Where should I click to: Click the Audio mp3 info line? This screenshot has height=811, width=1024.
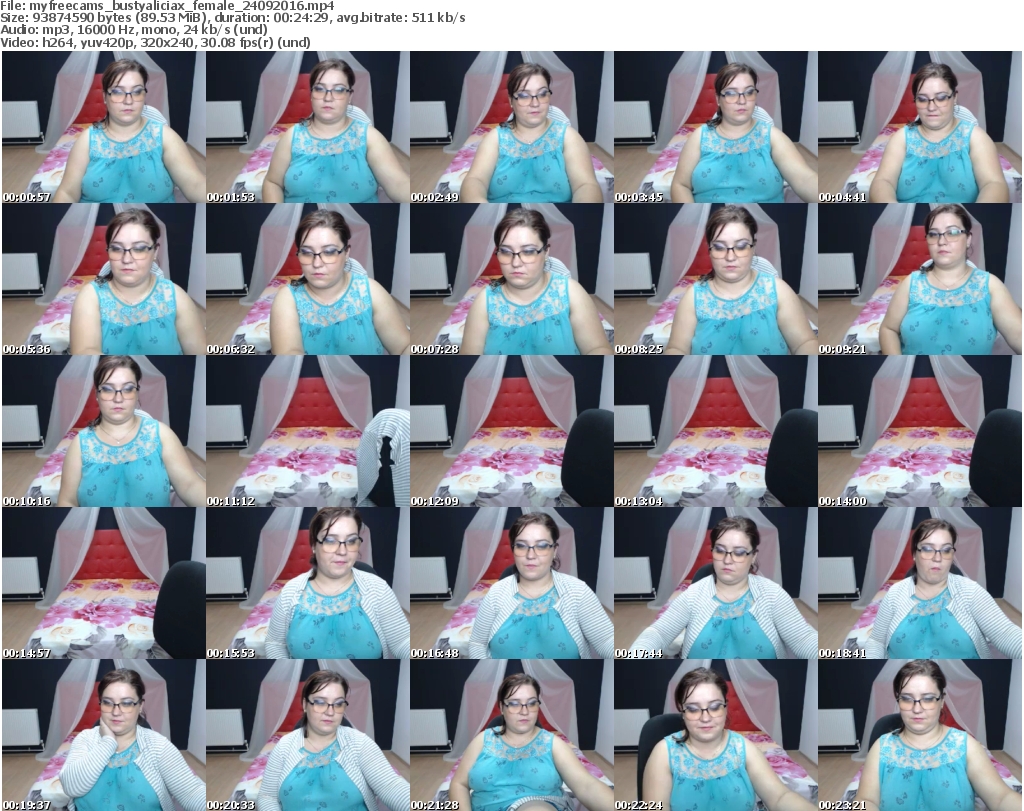pos(134,30)
